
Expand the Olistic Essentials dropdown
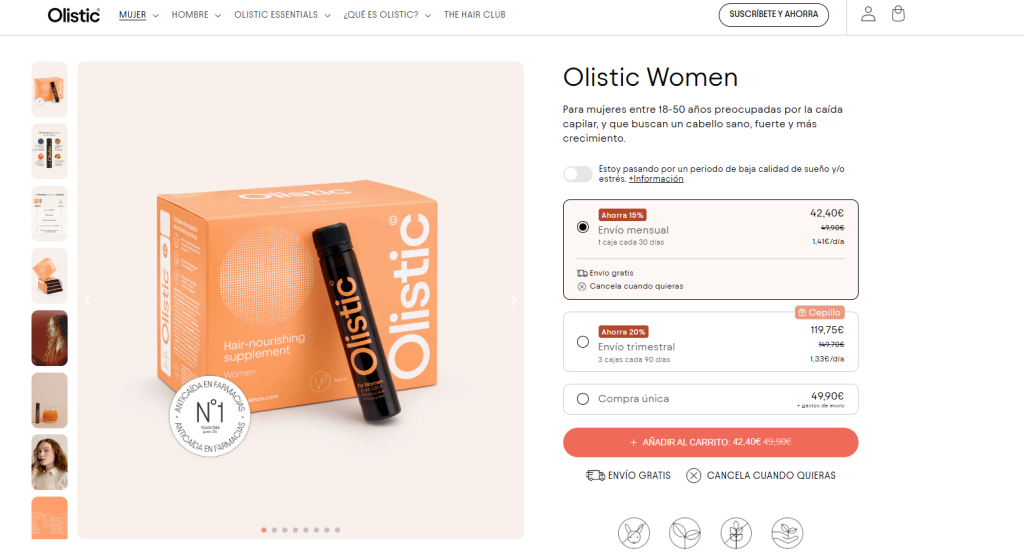coord(282,15)
